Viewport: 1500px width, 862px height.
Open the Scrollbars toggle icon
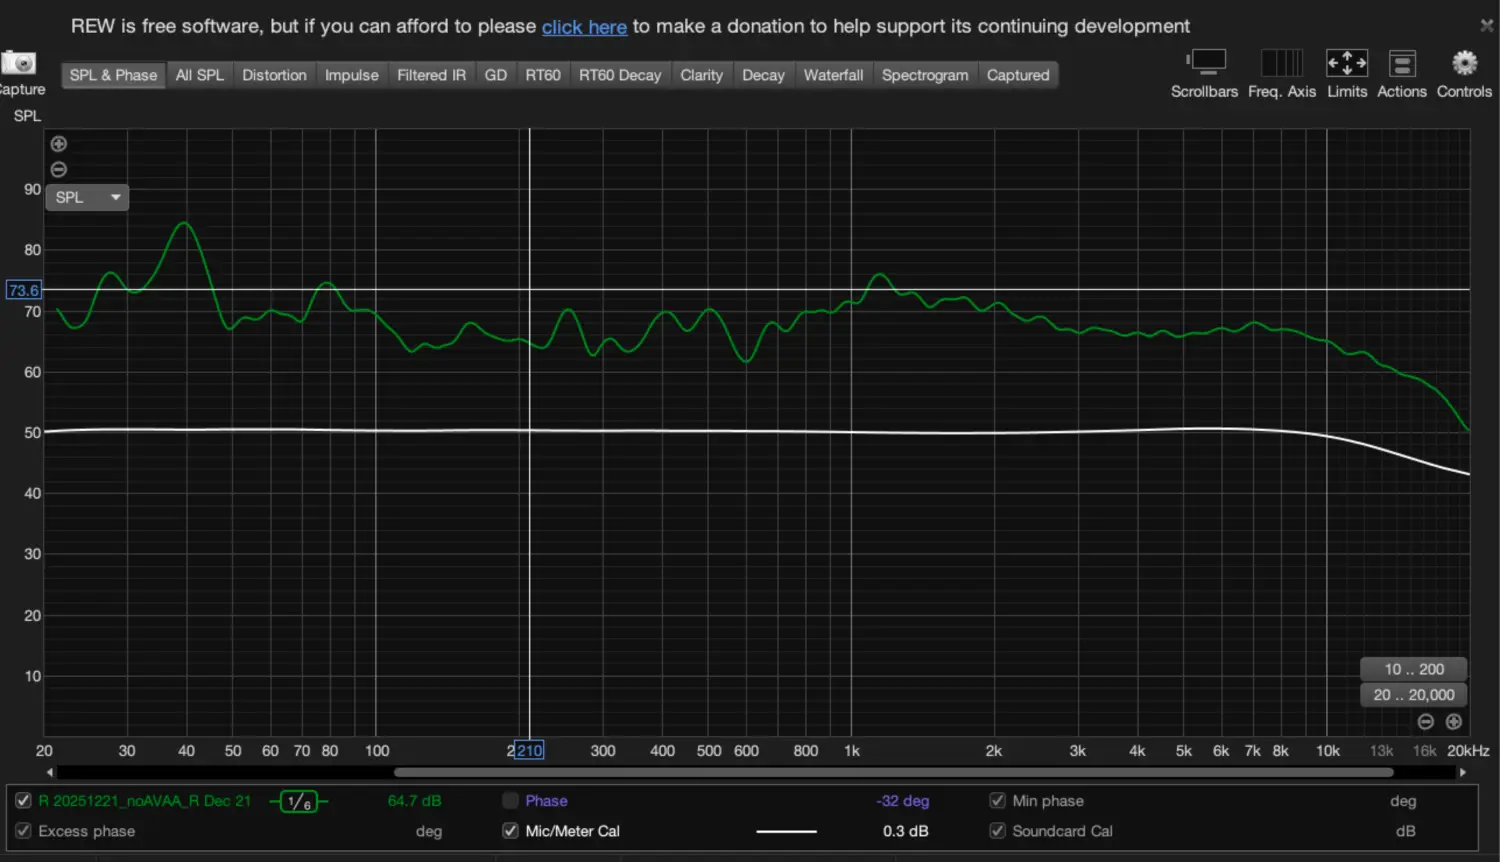[x=1205, y=64]
